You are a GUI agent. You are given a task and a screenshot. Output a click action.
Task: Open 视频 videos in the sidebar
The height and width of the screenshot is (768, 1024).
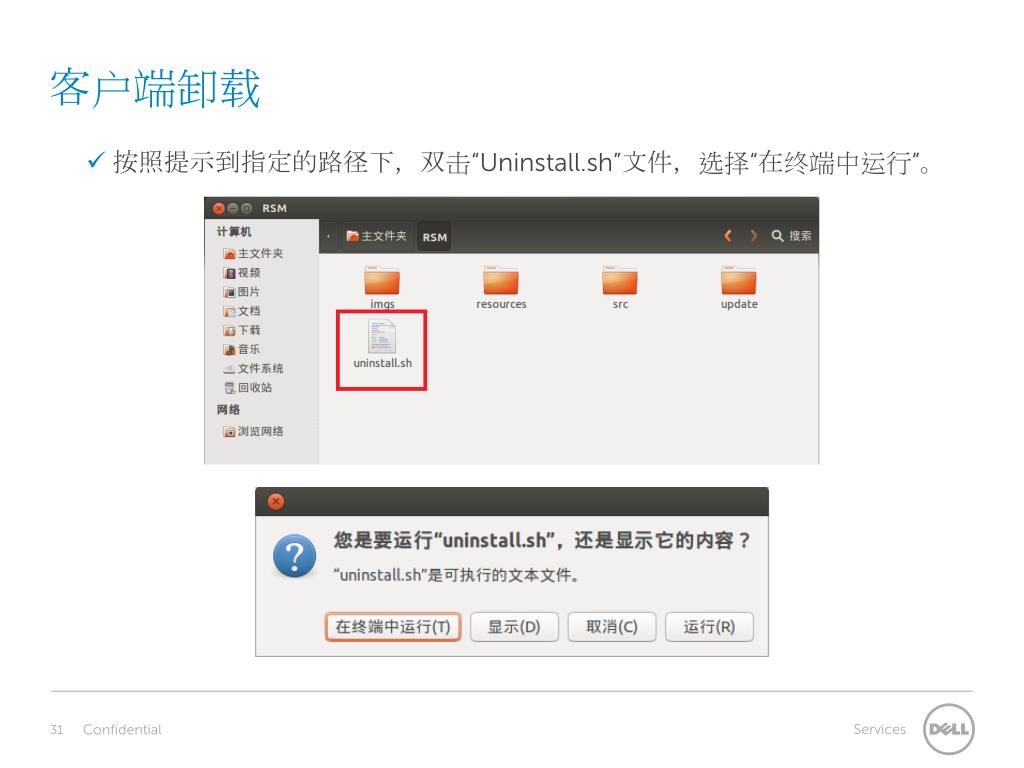242,272
